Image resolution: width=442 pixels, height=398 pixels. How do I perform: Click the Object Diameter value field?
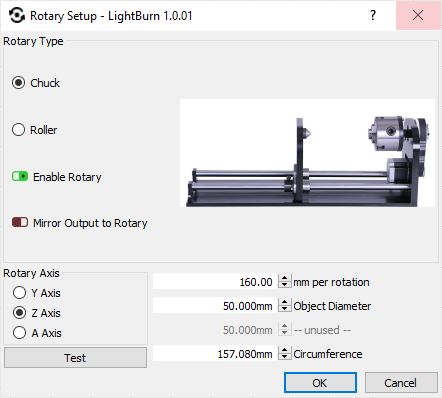click(x=215, y=306)
